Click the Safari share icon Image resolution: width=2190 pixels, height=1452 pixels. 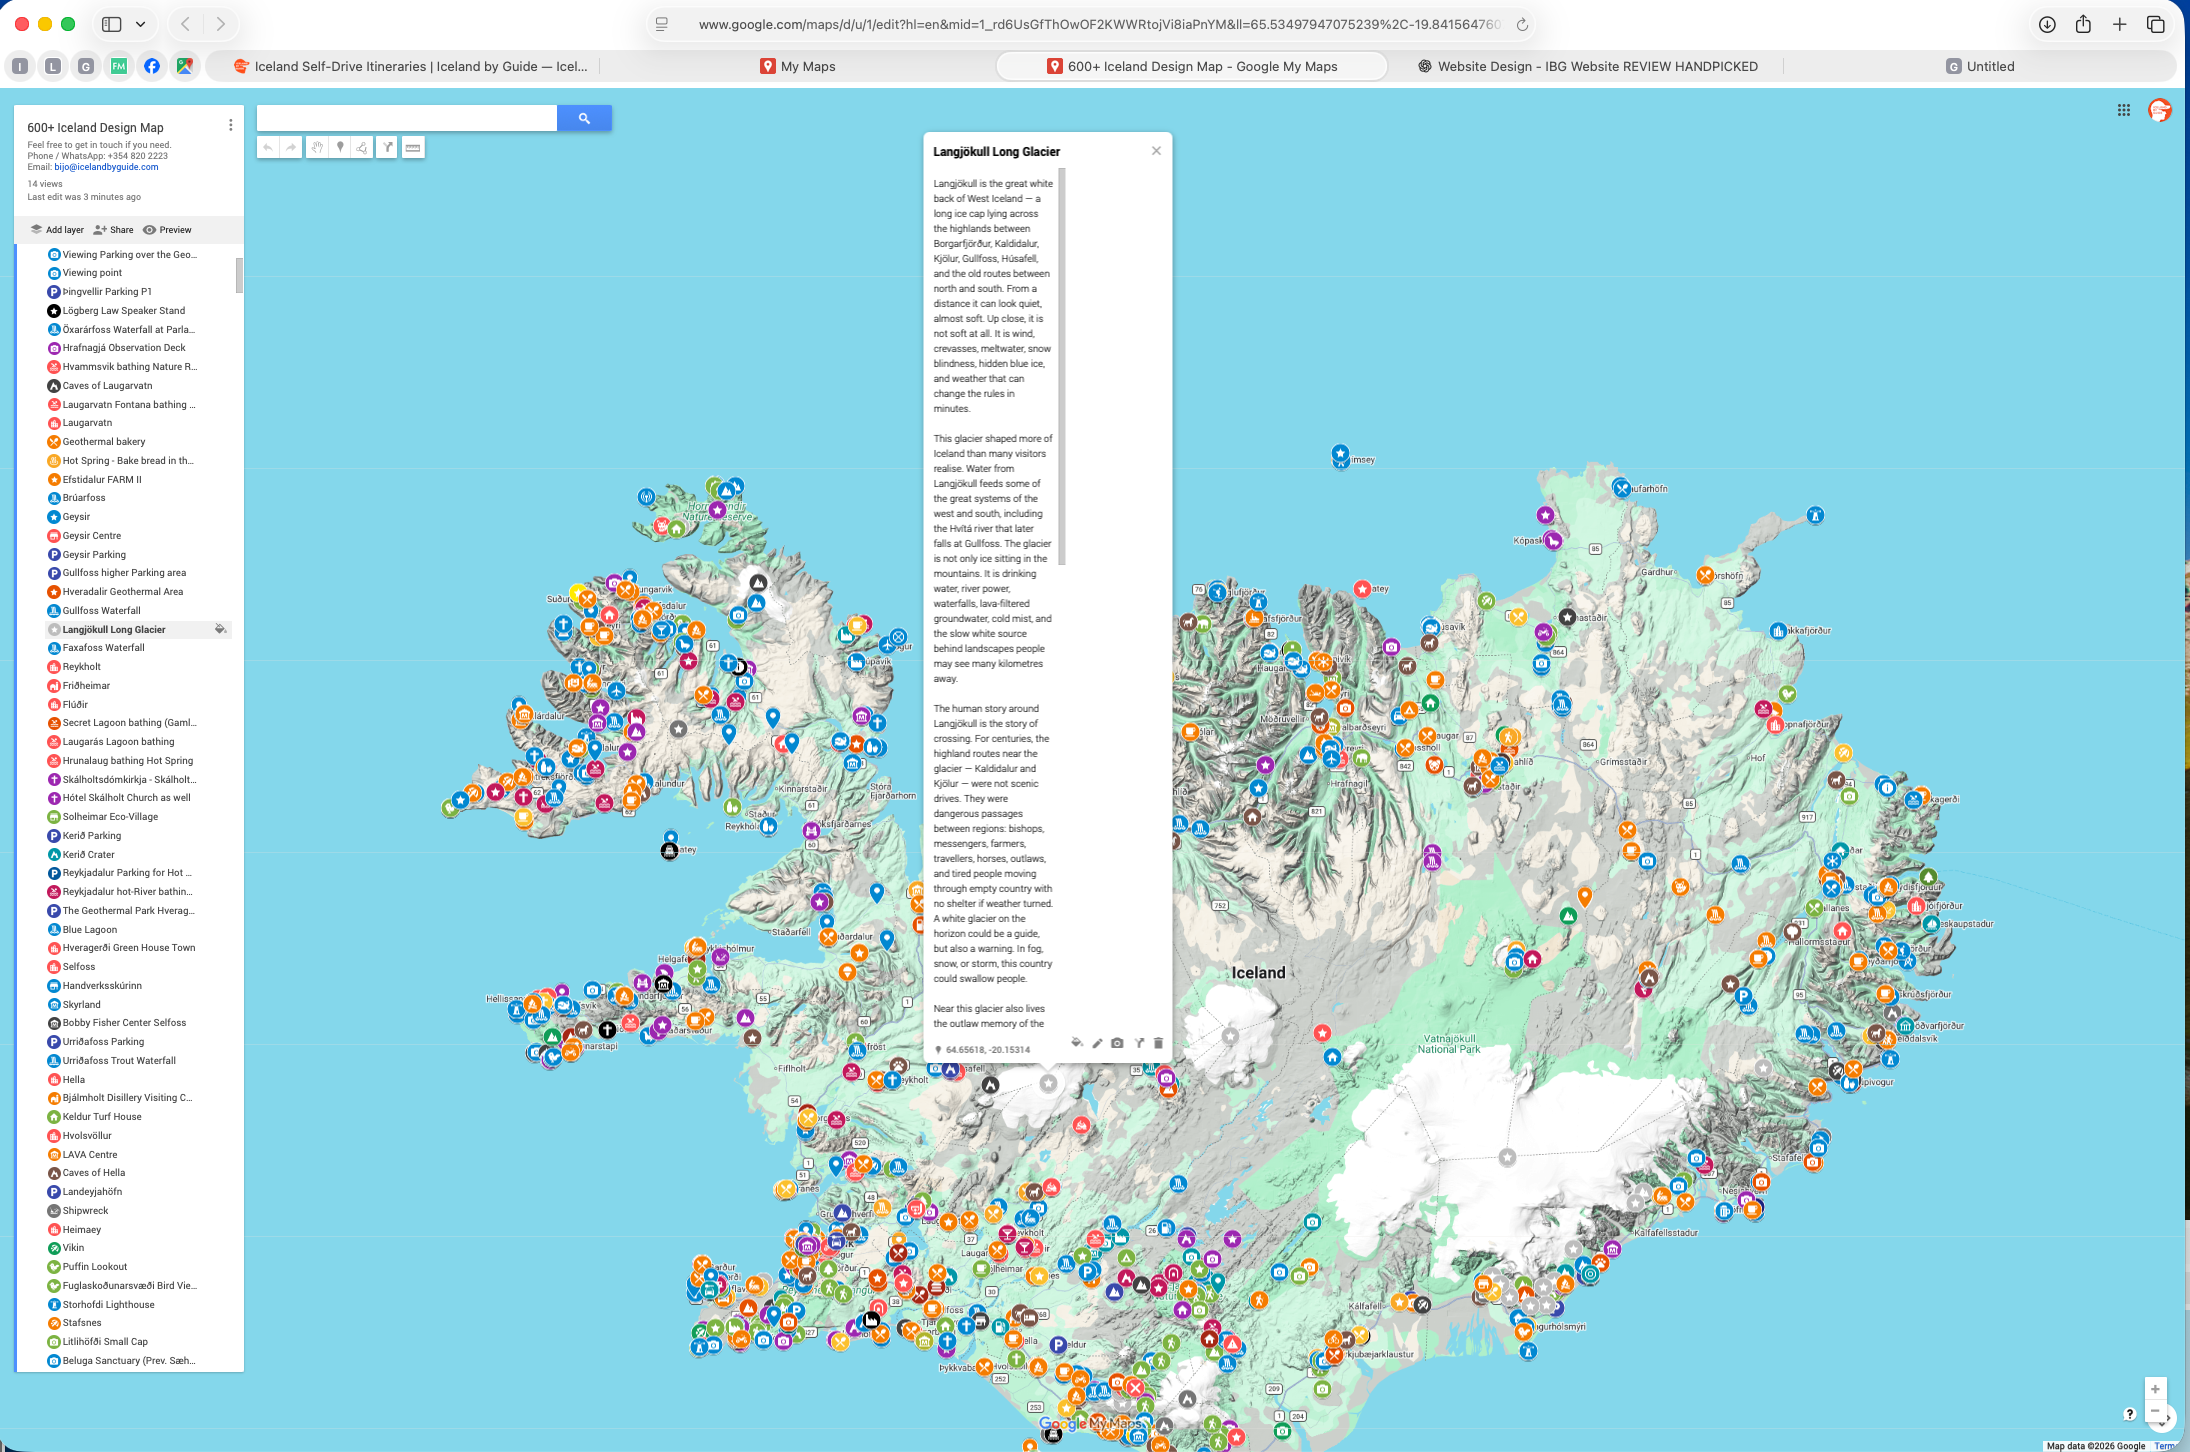pos(2083,24)
